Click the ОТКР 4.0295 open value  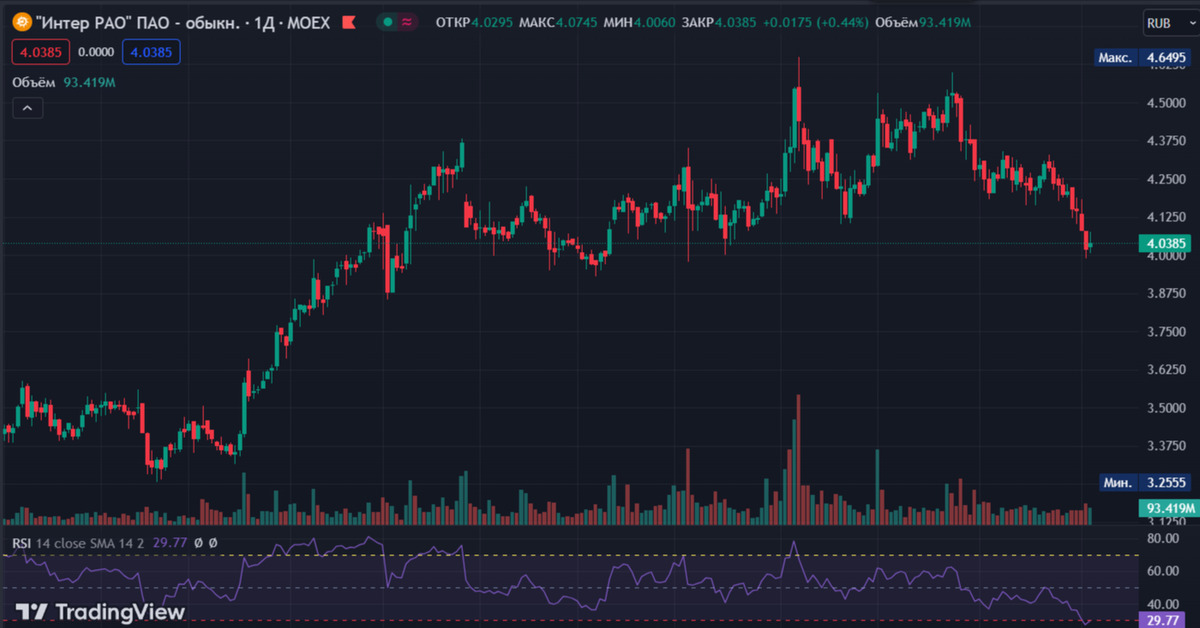[x=474, y=22]
